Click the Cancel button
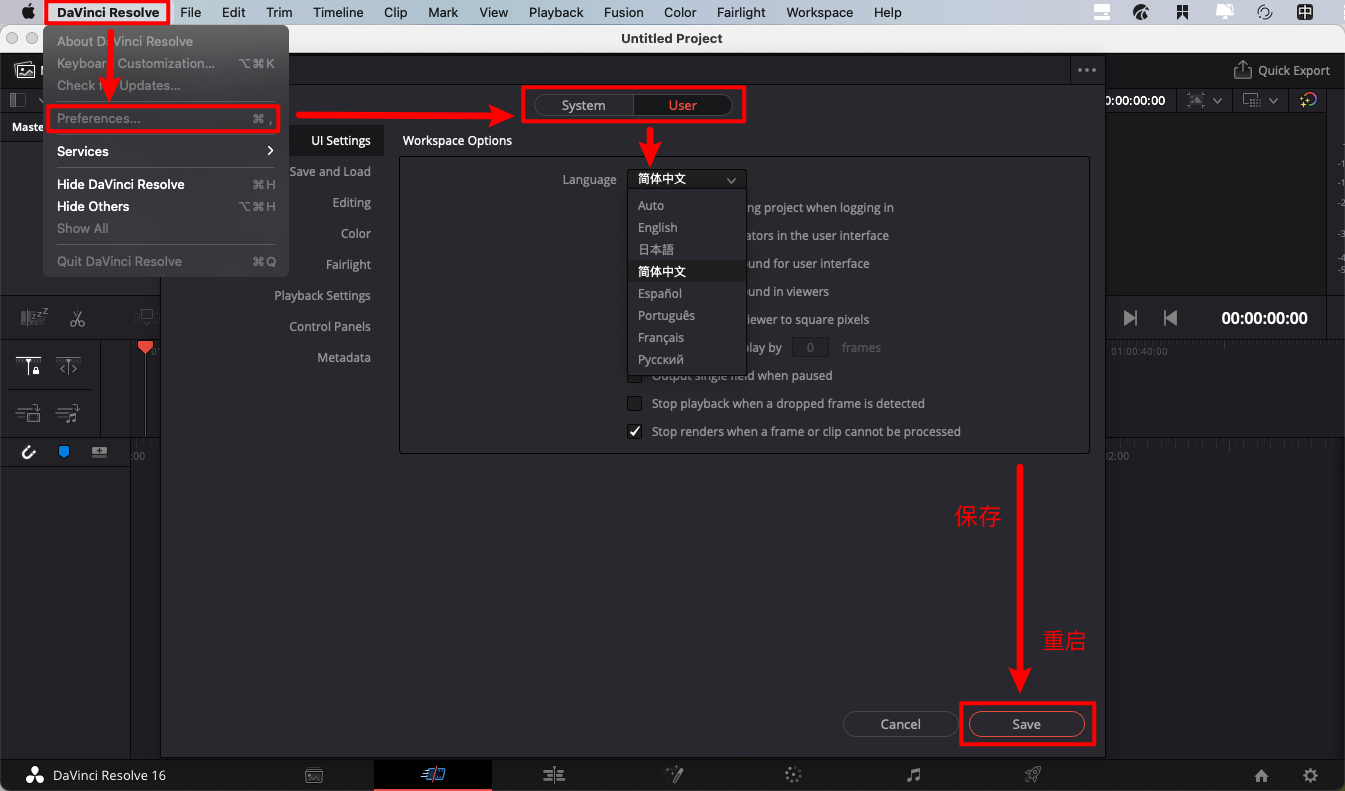The height and width of the screenshot is (791, 1345). [x=900, y=724]
